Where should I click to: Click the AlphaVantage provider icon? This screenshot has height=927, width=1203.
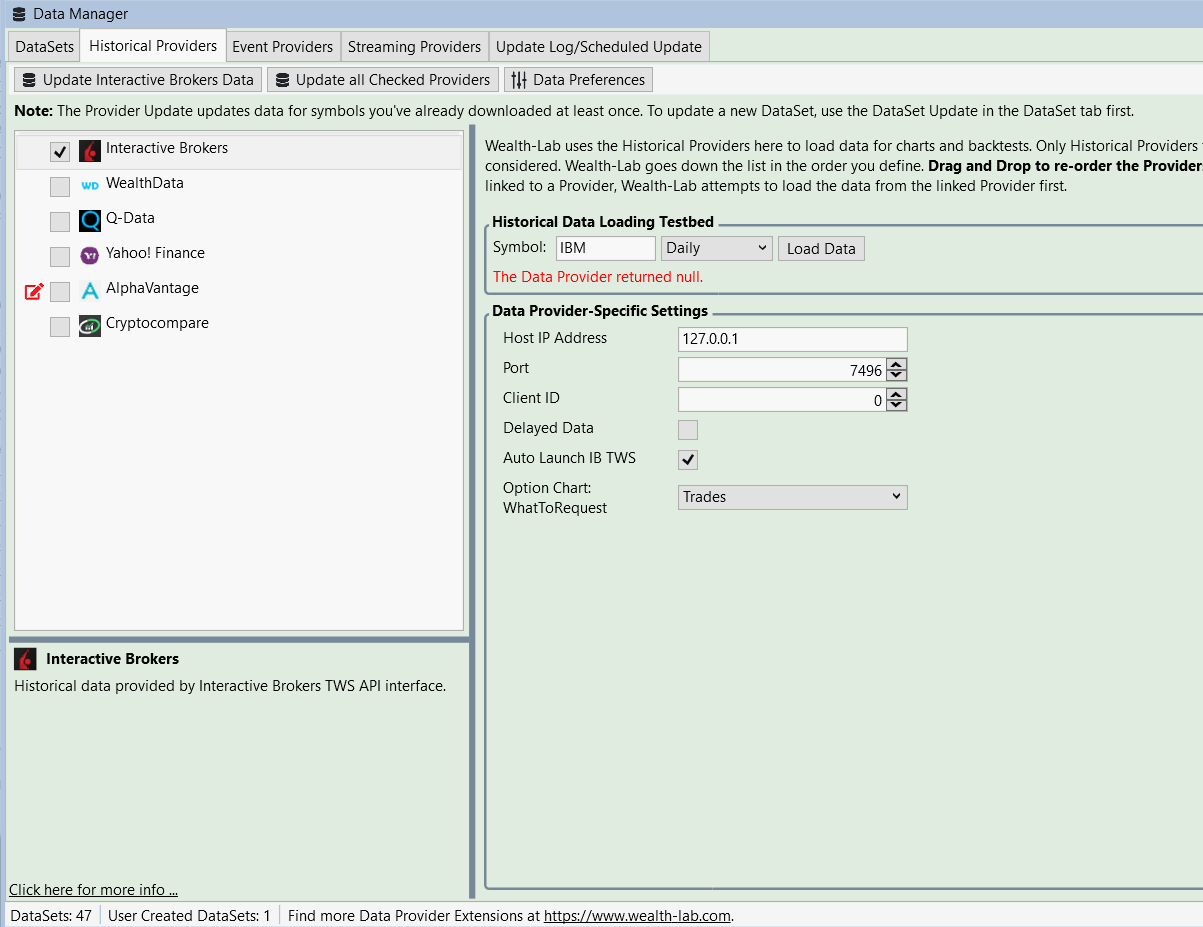coord(90,291)
